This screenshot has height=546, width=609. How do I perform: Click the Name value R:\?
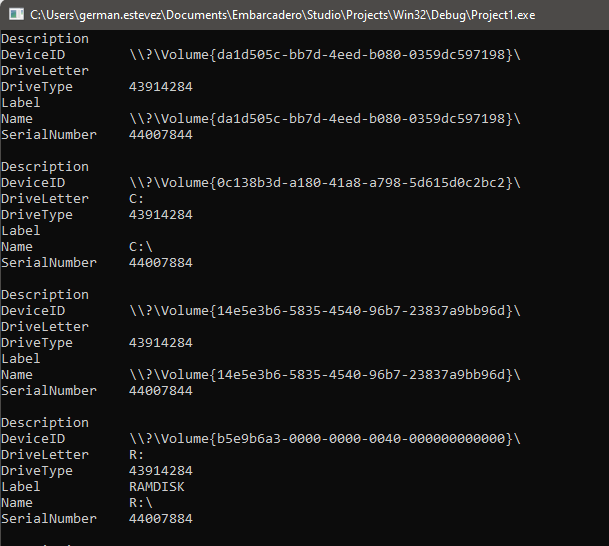[x=141, y=503]
